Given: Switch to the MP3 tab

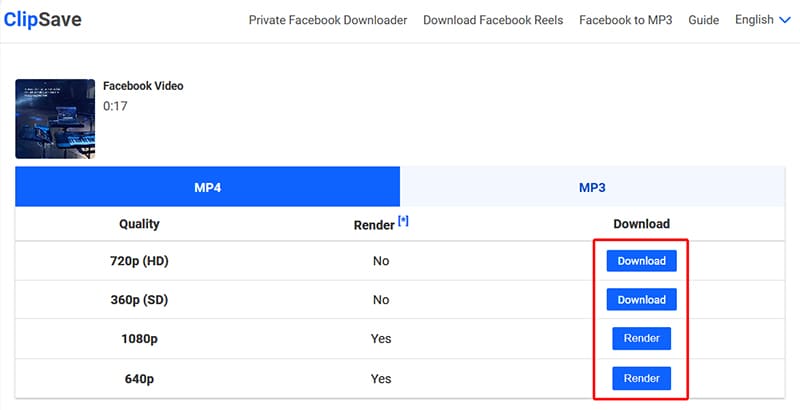Looking at the screenshot, I should (592, 187).
